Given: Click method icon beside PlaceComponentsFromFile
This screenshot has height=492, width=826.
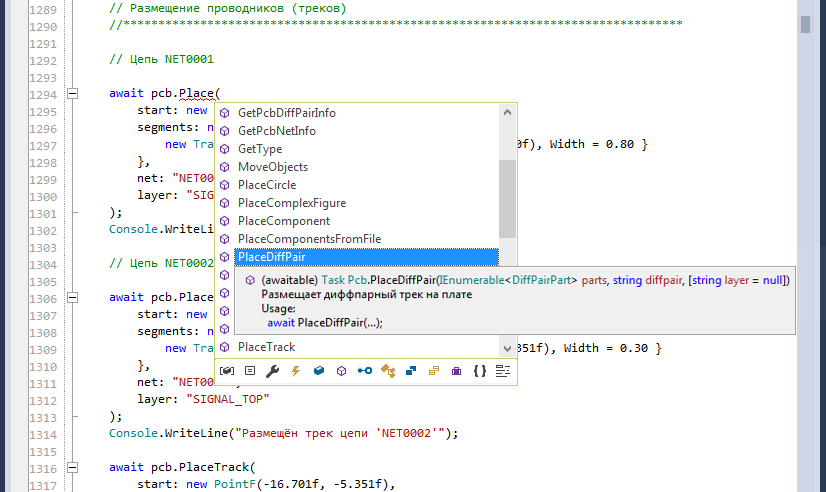Looking at the screenshot, I should (225, 239).
